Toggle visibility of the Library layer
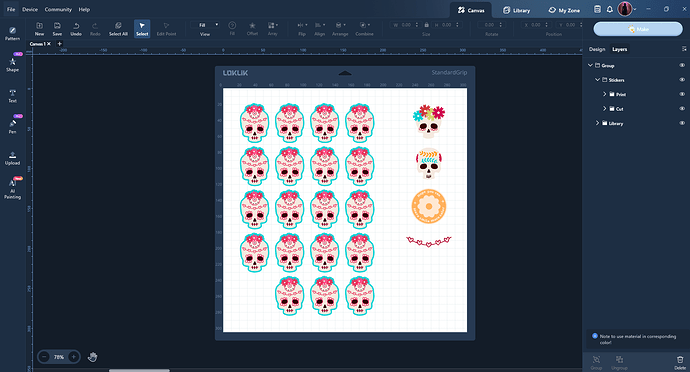The height and width of the screenshot is (372, 690). (682, 123)
